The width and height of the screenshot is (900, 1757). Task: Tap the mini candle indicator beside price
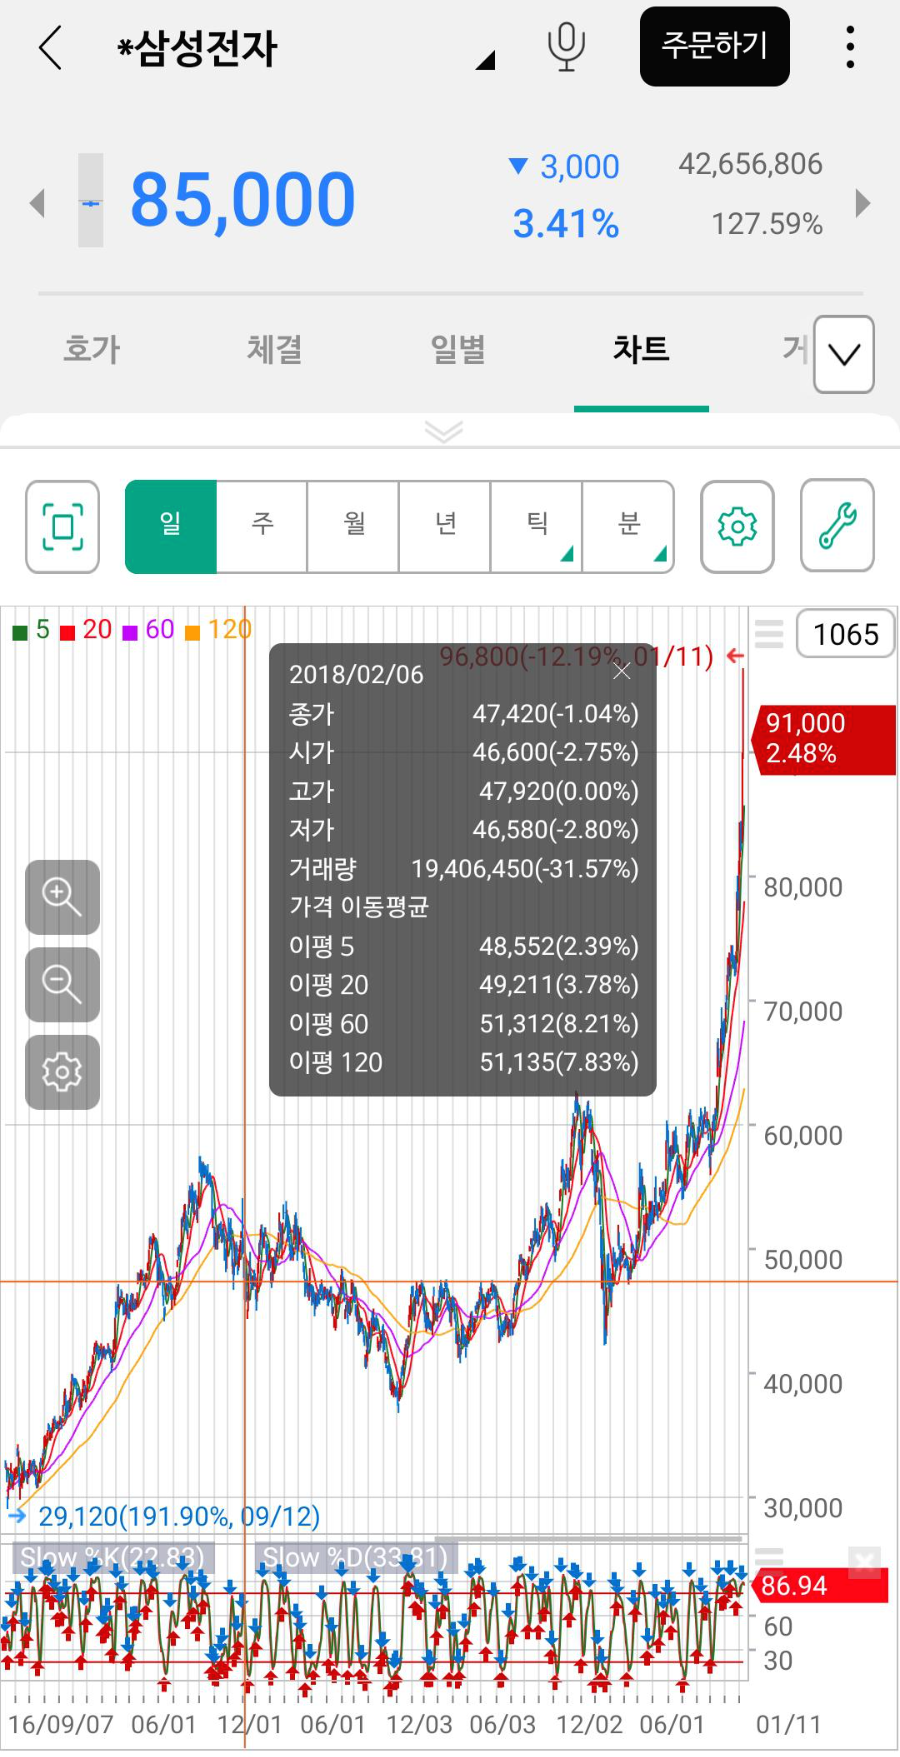pyautogui.click(x=91, y=200)
